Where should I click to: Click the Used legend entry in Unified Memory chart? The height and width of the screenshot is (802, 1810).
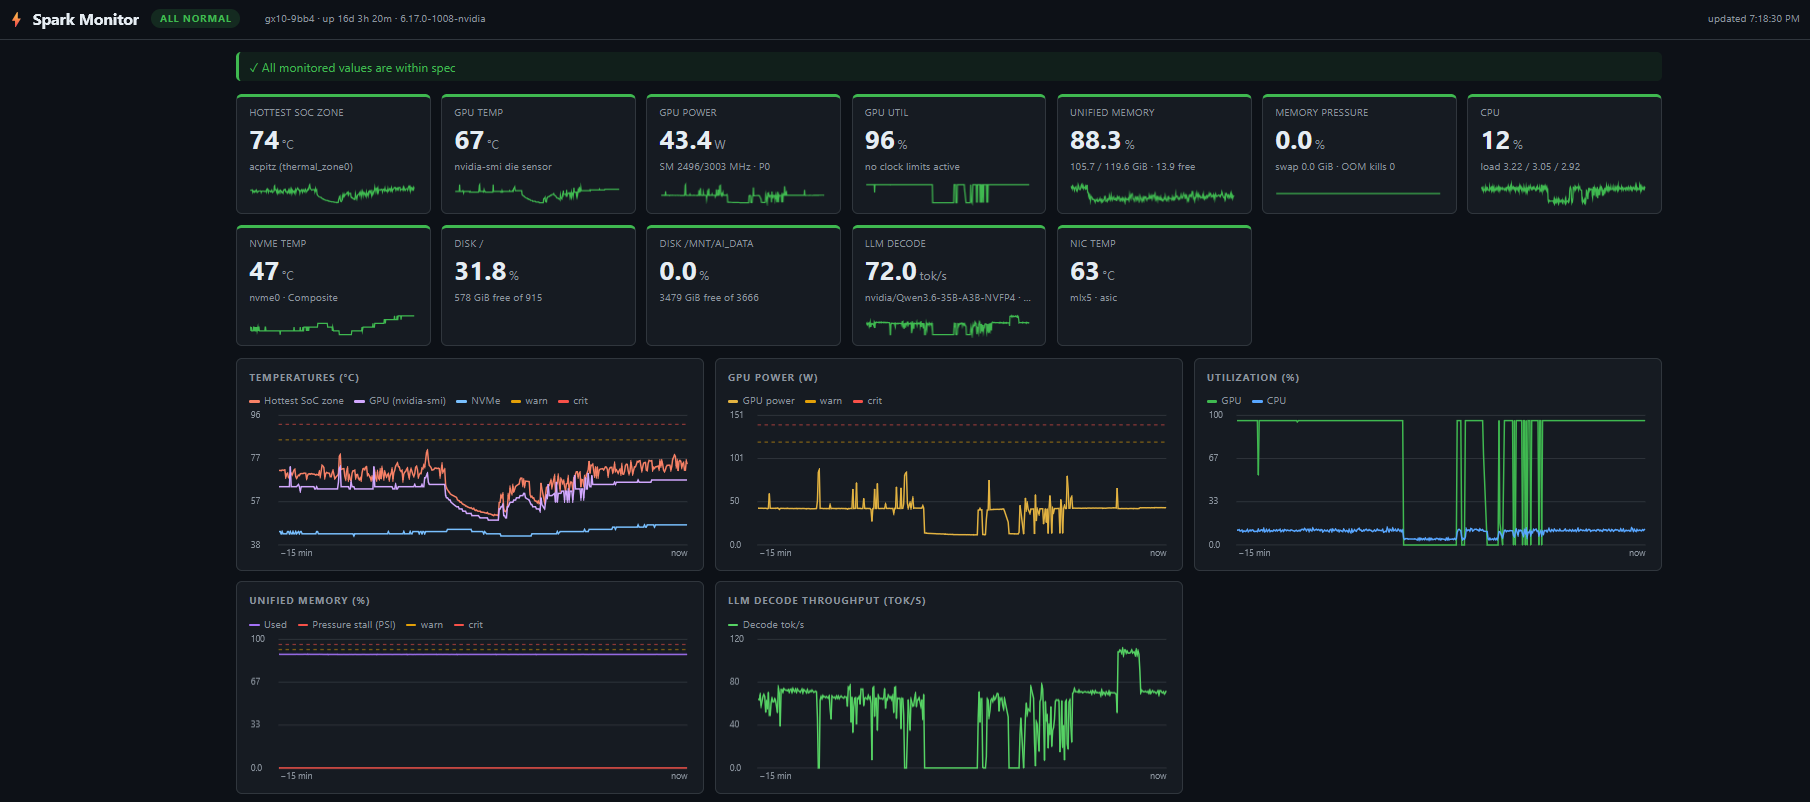pyautogui.click(x=268, y=625)
